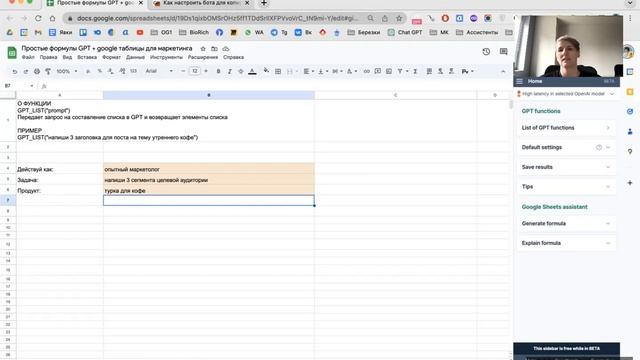Select cell containing 'турка для кофе'
Image resolution: width=640 pixels, height=360 pixels.
click(209, 190)
